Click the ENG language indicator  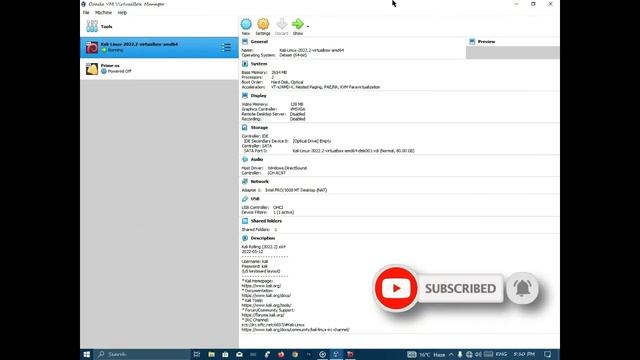(x=501, y=354)
